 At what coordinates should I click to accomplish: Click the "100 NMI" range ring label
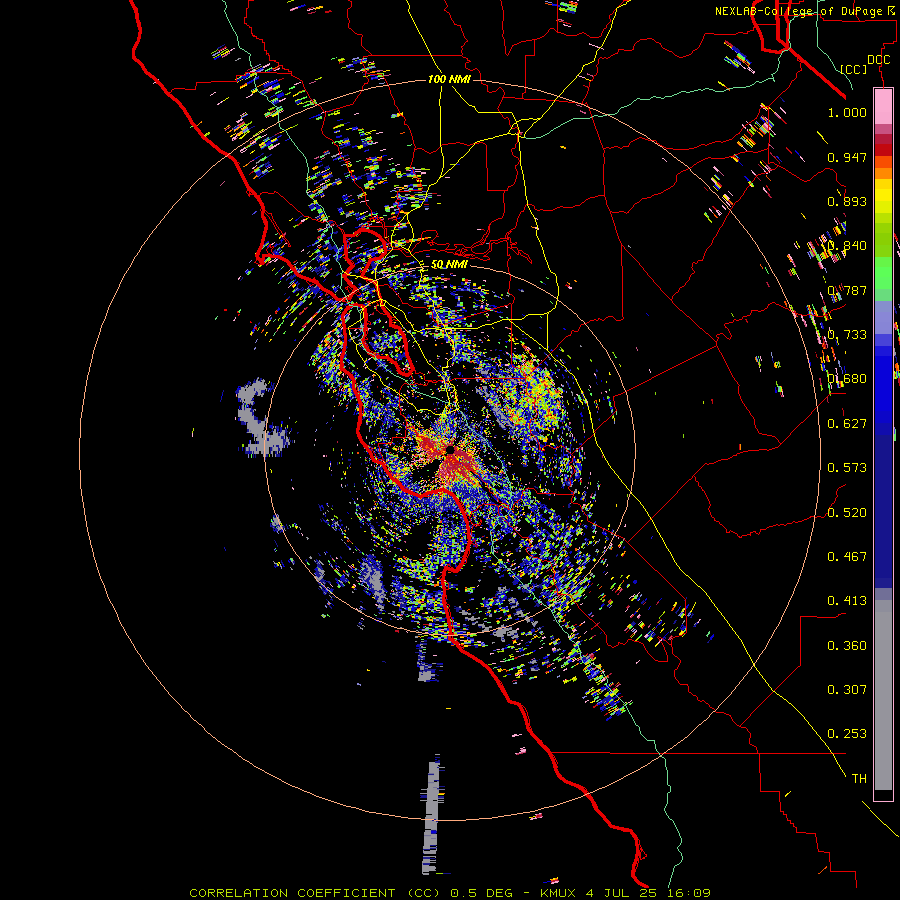pos(449,79)
